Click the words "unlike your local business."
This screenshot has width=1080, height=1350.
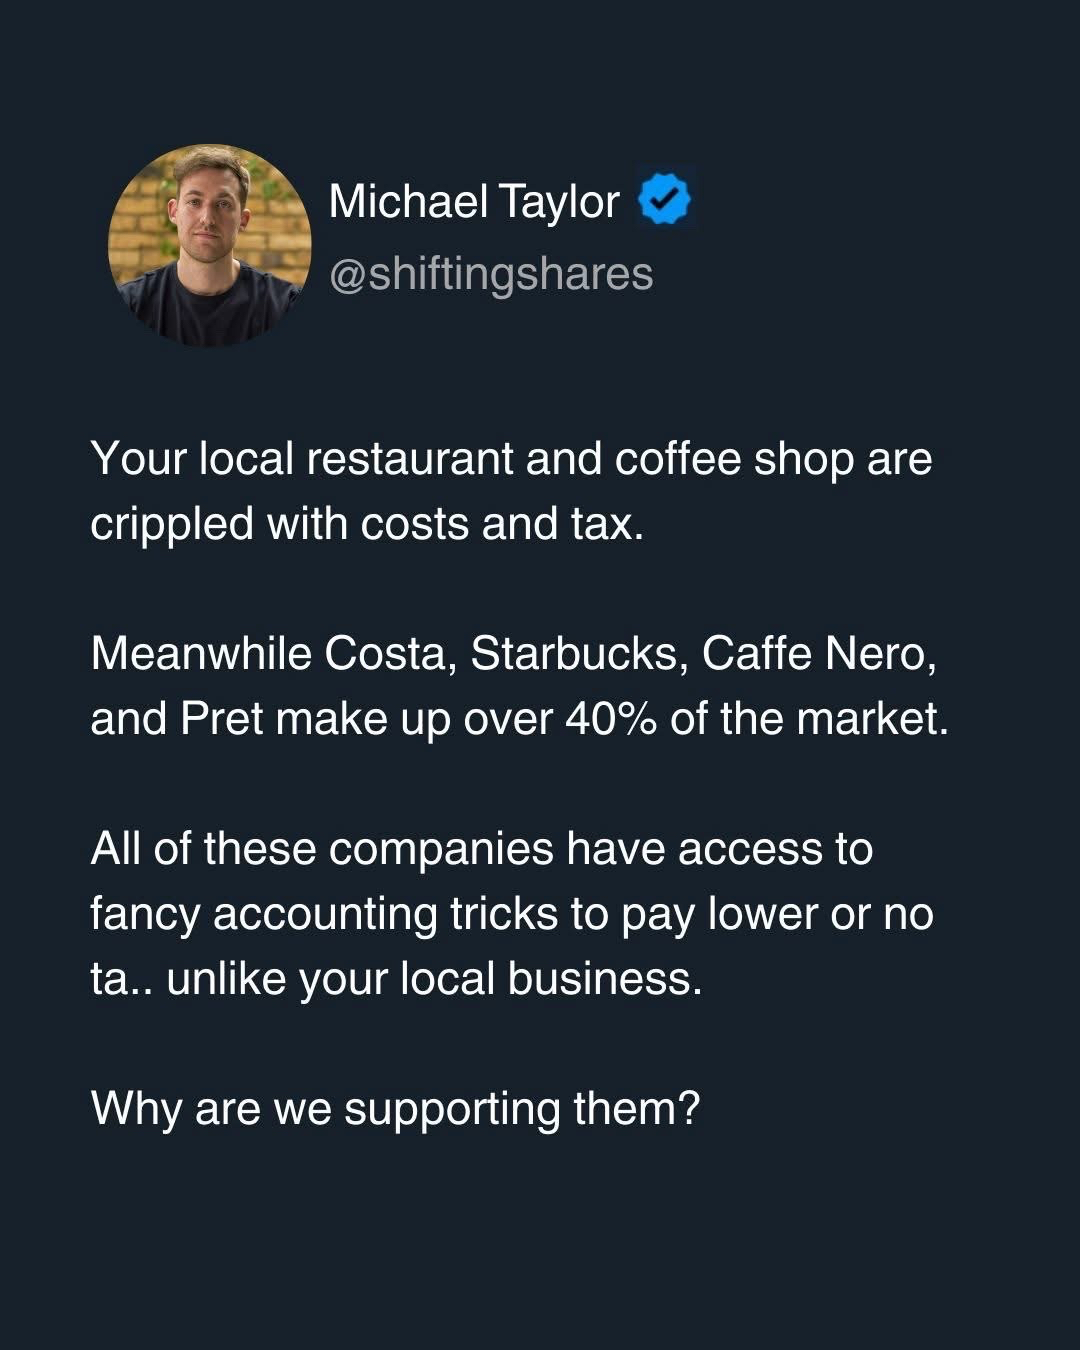point(435,979)
